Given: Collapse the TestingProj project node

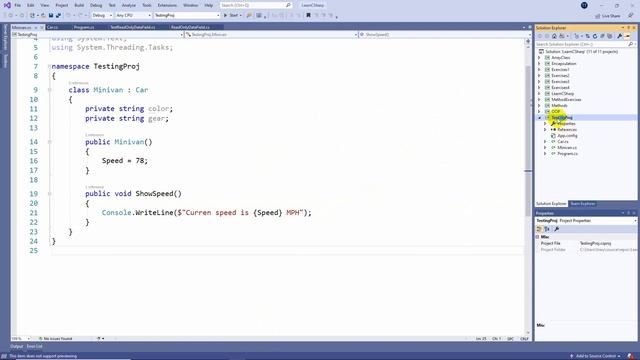Looking at the screenshot, I should (x=539, y=118).
